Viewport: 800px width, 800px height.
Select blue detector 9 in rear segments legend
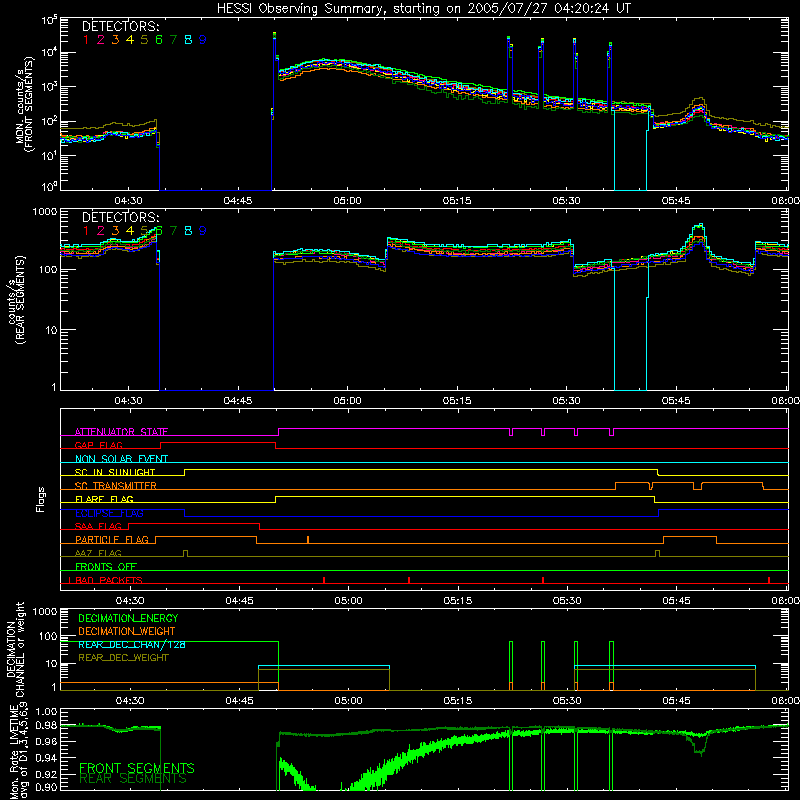pos(203,231)
